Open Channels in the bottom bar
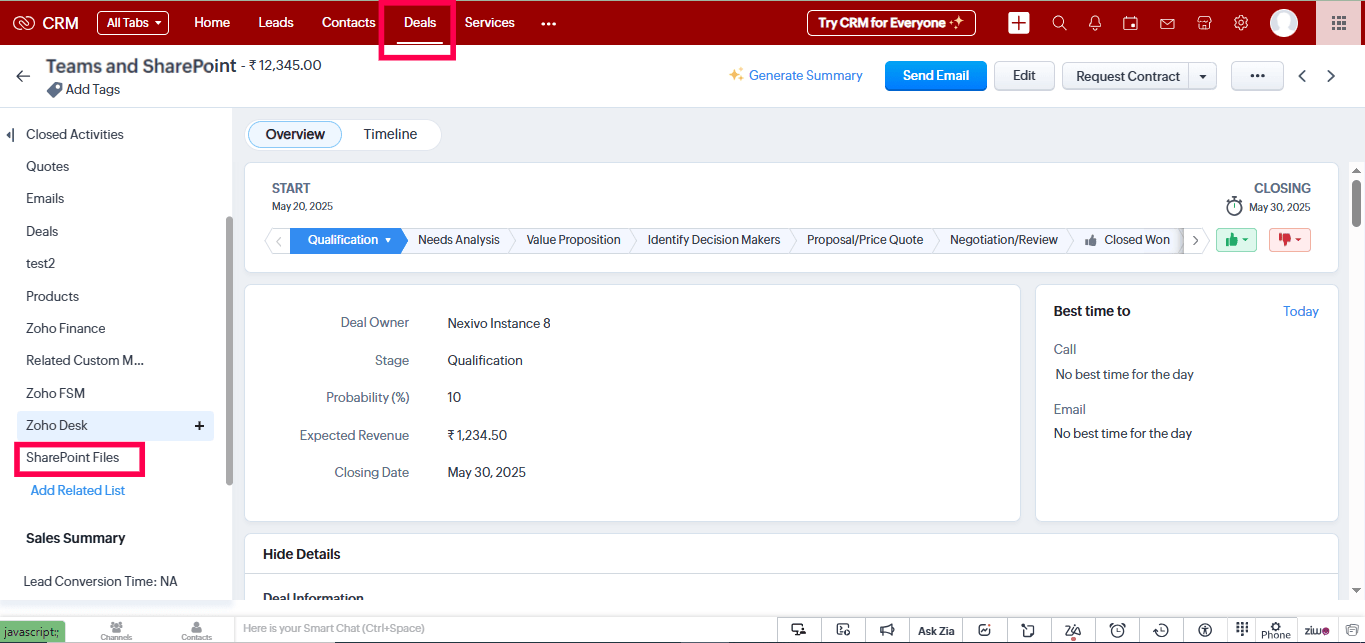 [116, 630]
